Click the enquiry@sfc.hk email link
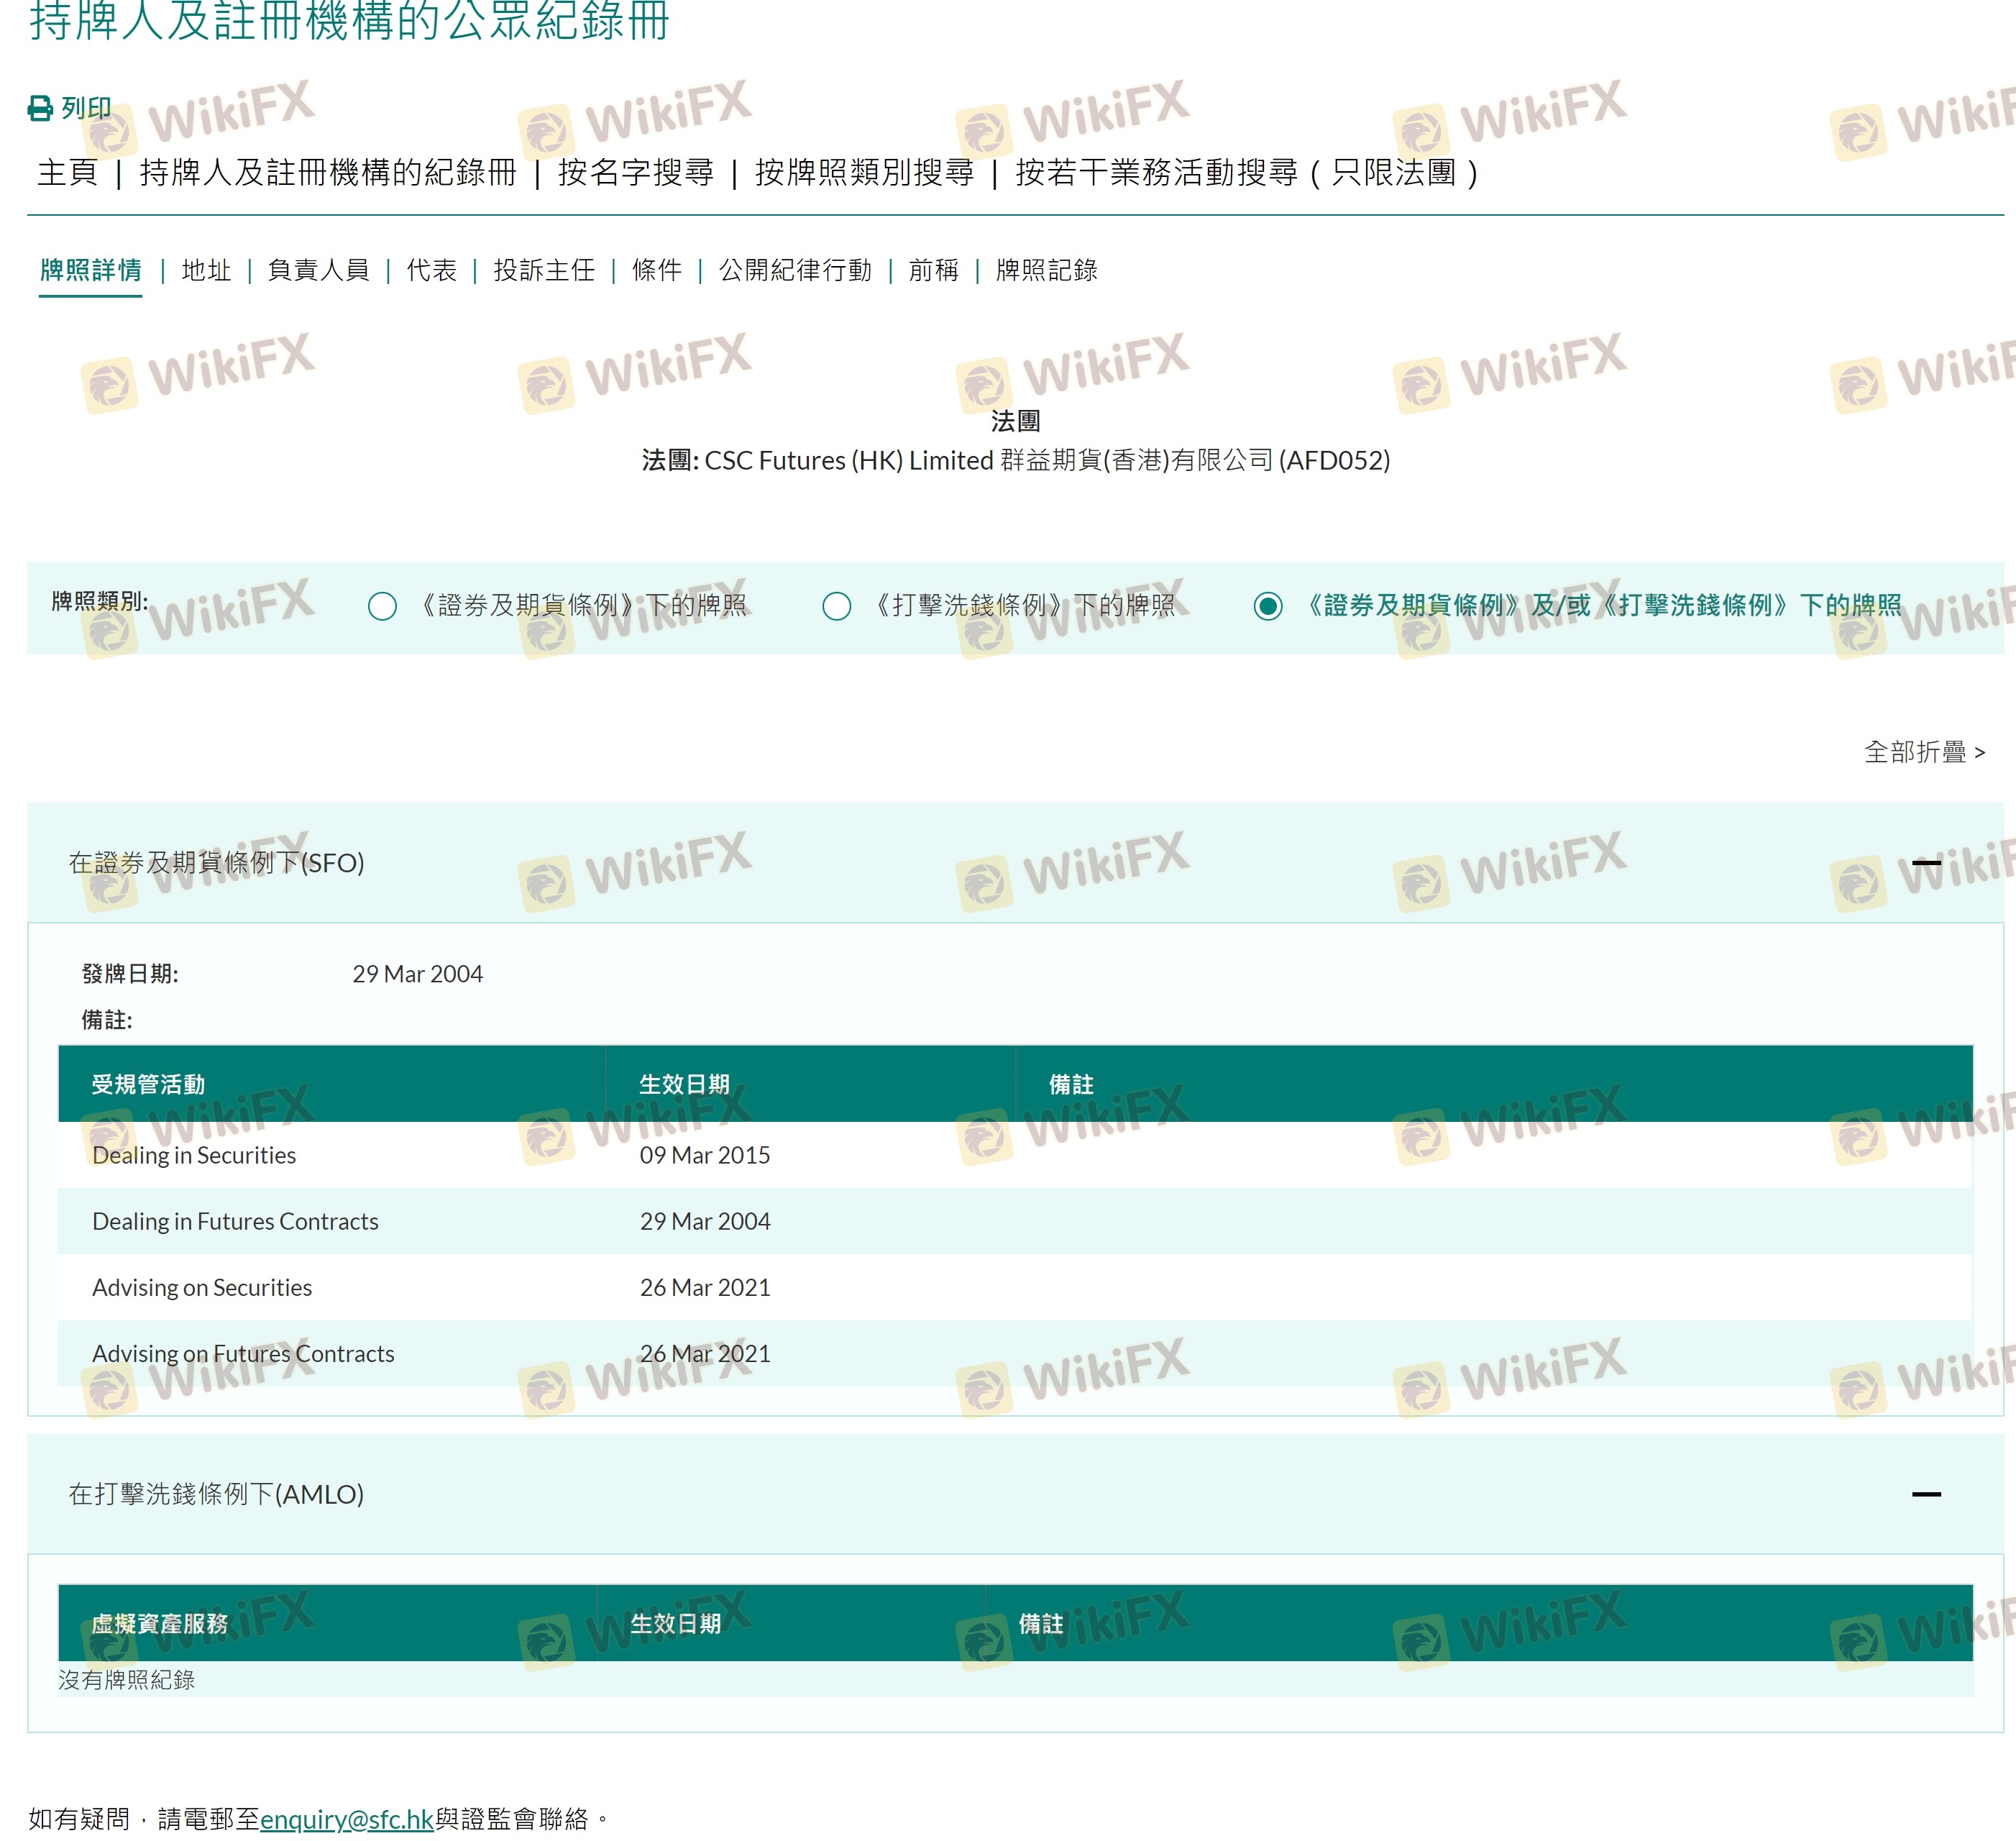The image size is (2016, 1841). [x=346, y=1818]
